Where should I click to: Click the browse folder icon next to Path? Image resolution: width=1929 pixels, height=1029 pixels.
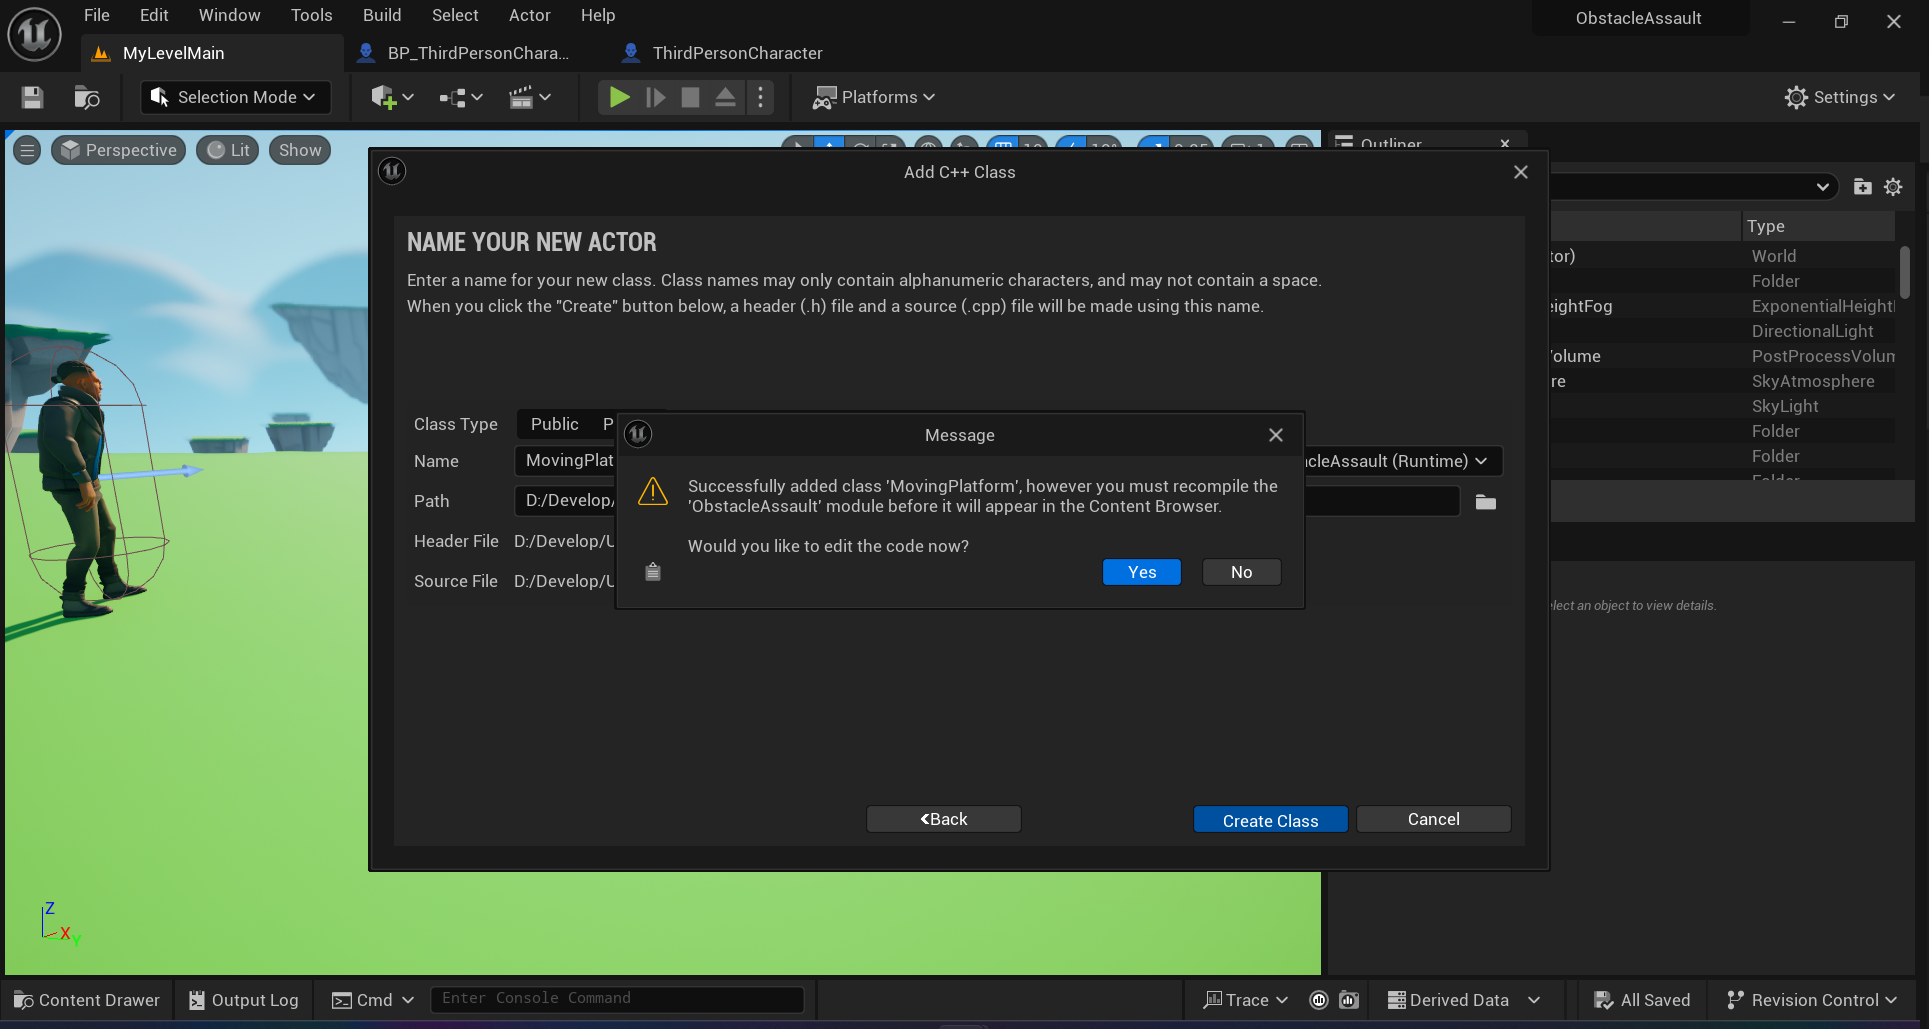[1486, 502]
